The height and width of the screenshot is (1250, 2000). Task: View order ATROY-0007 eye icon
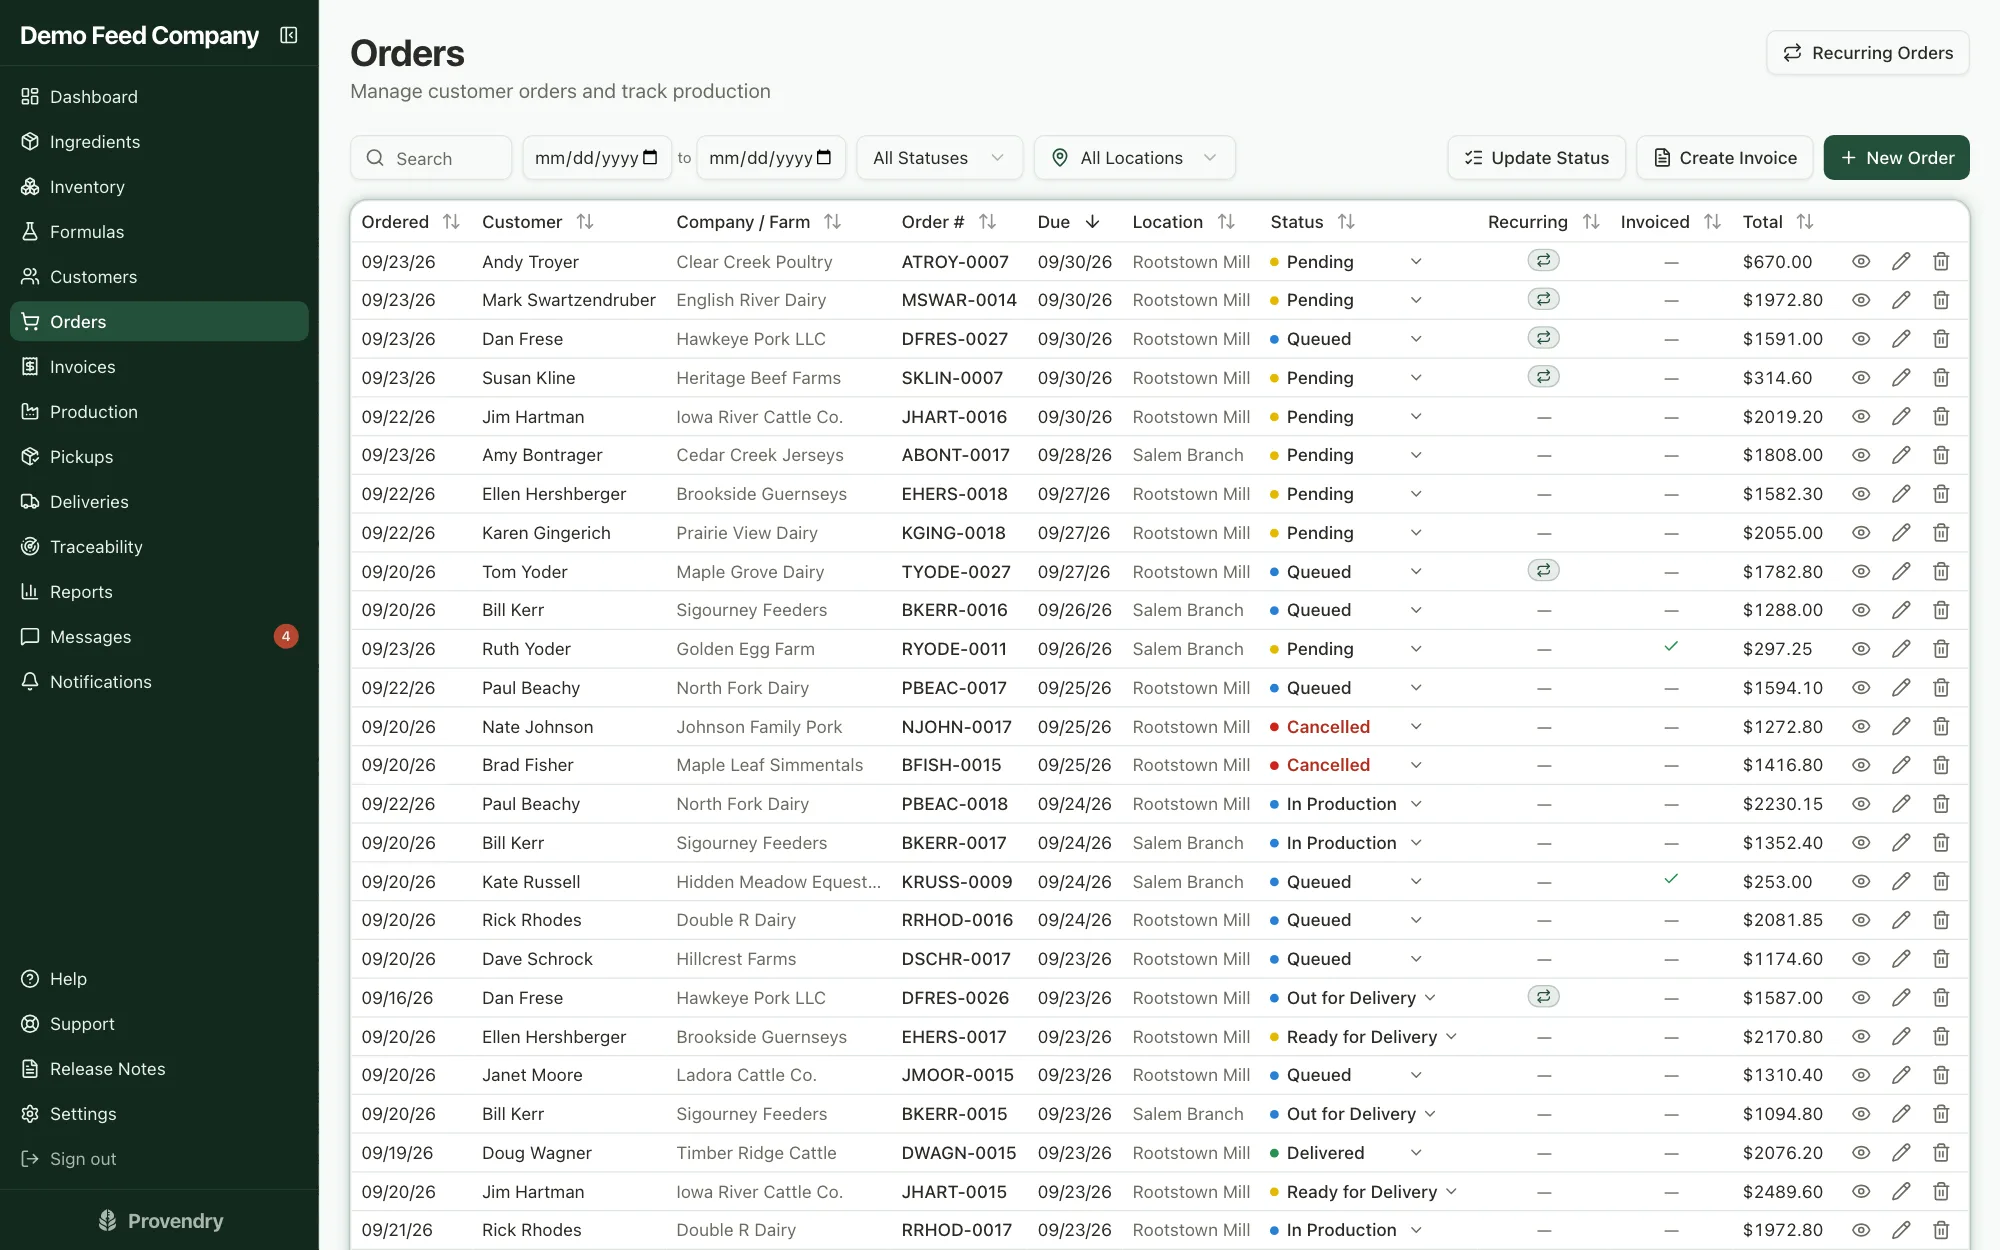point(1860,262)
